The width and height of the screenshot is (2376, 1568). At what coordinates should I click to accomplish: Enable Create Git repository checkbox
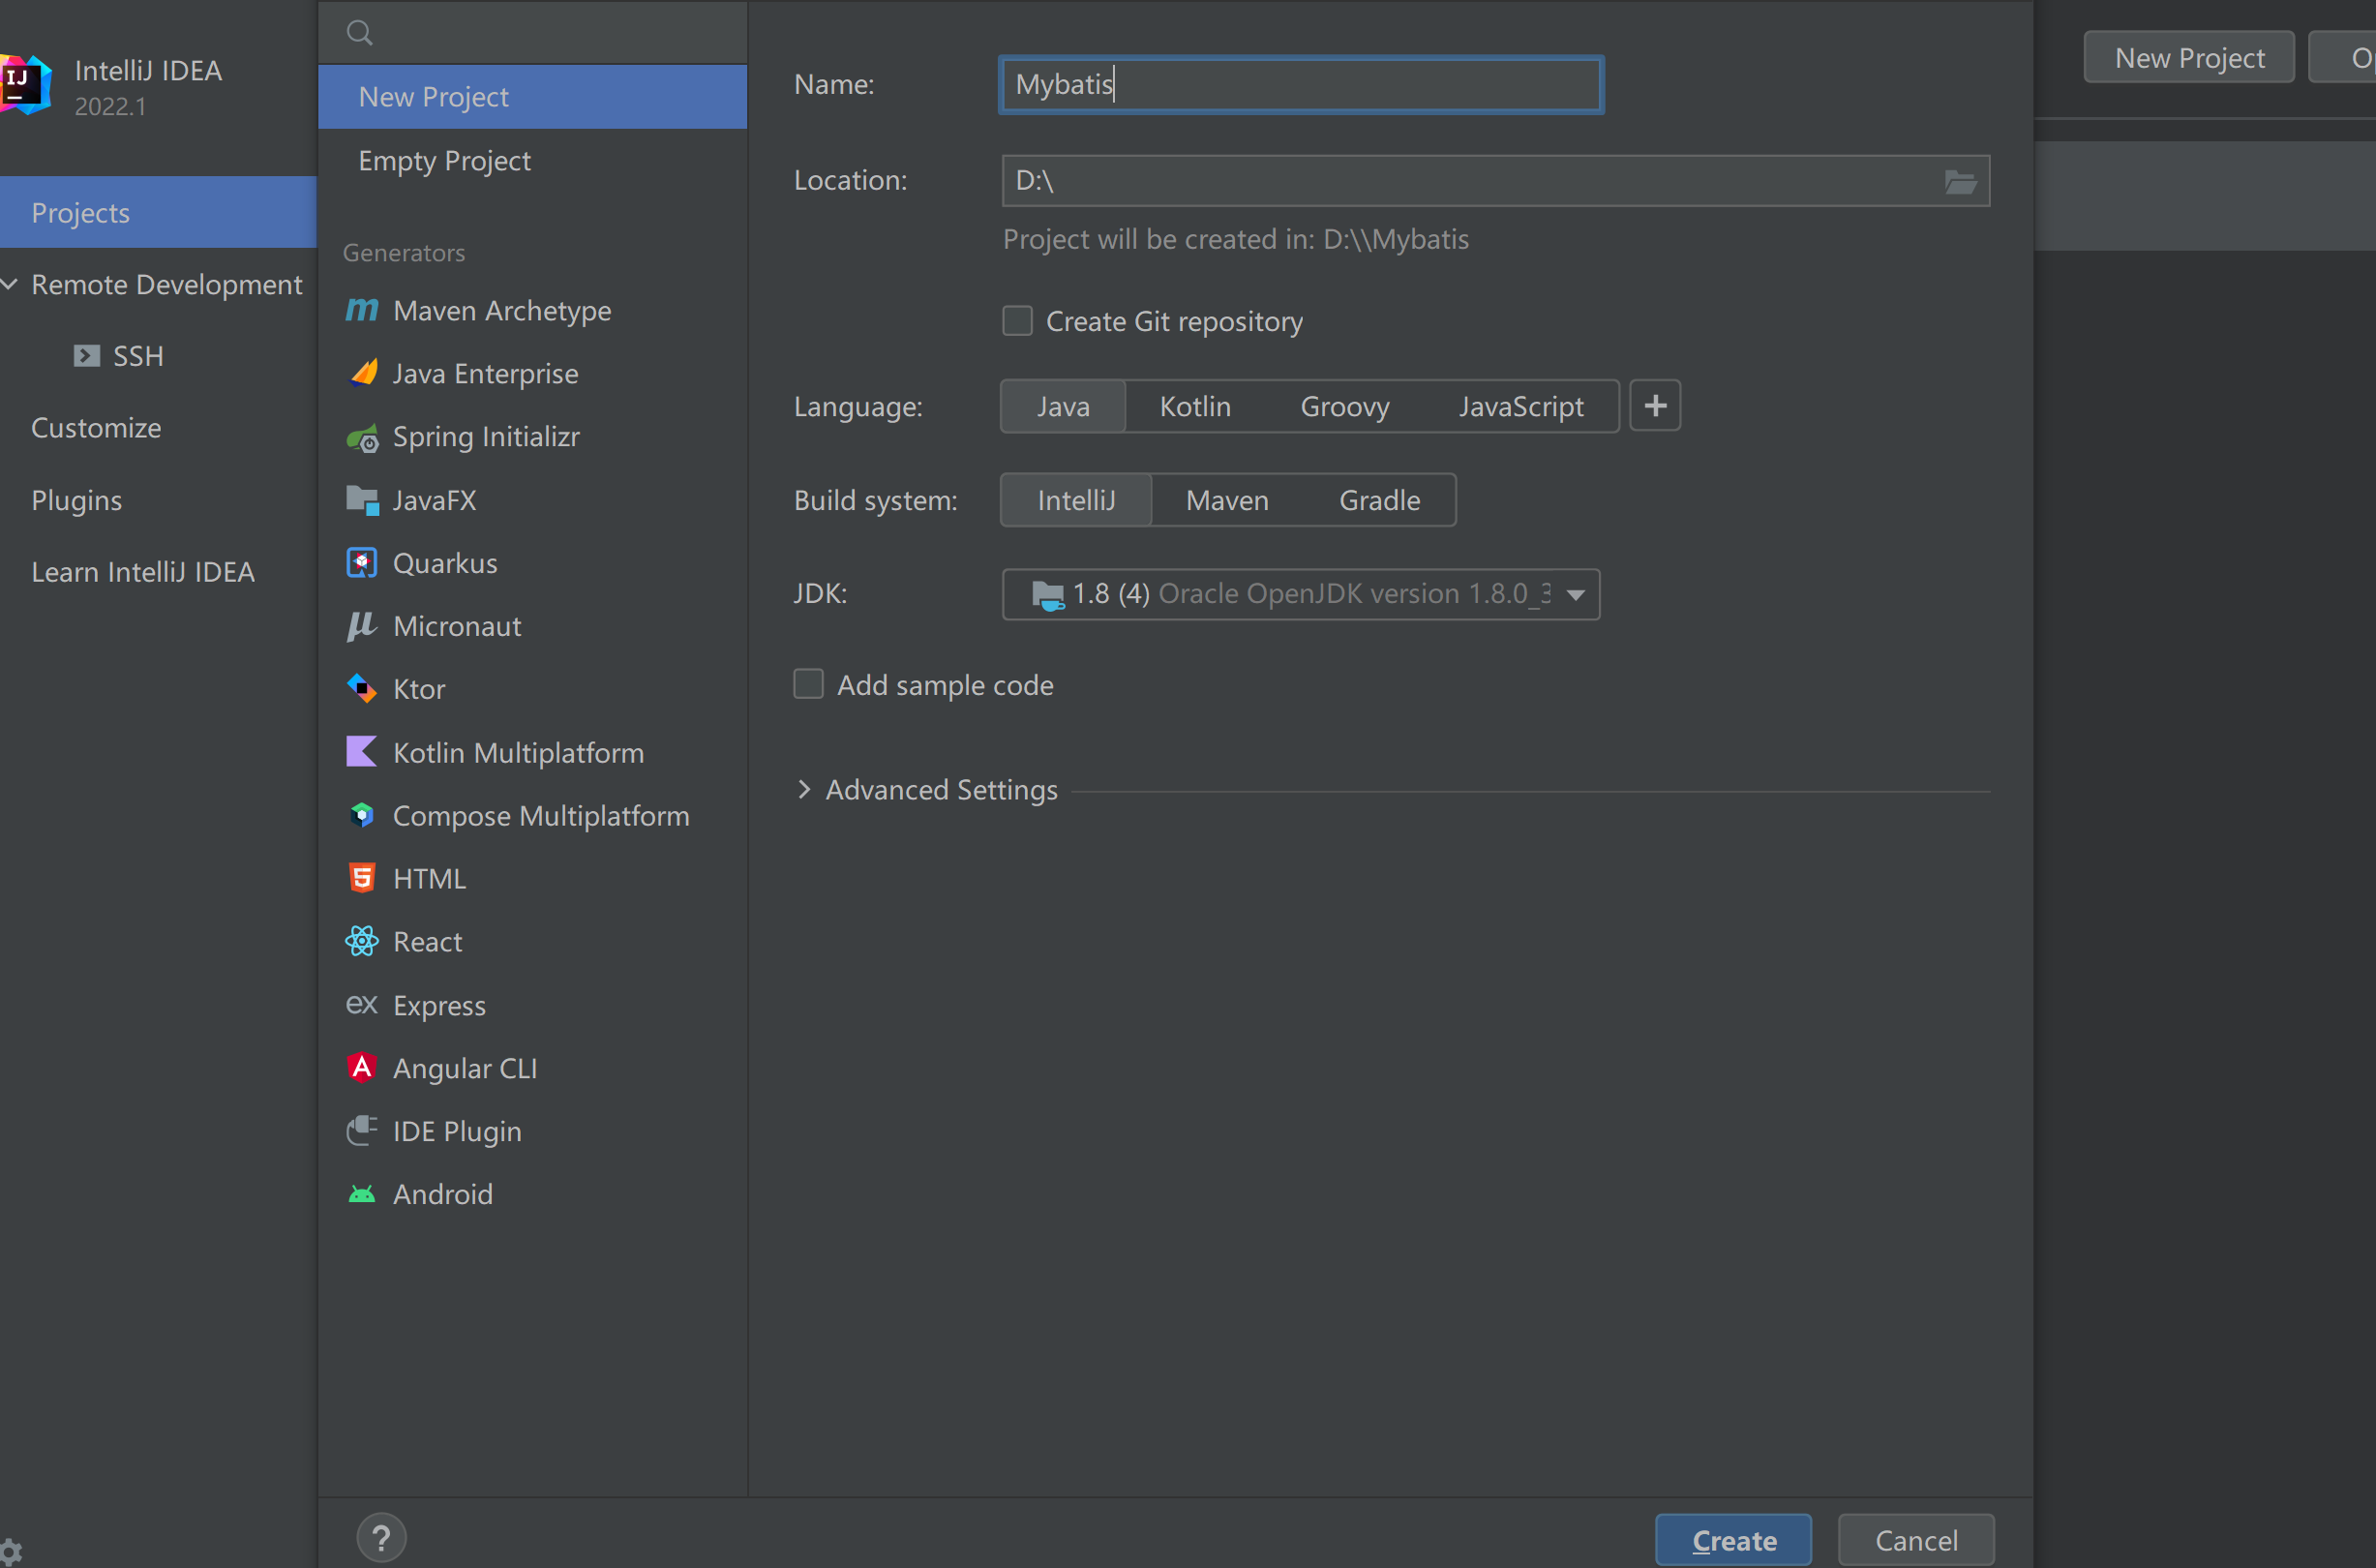tap(1017, 321)
